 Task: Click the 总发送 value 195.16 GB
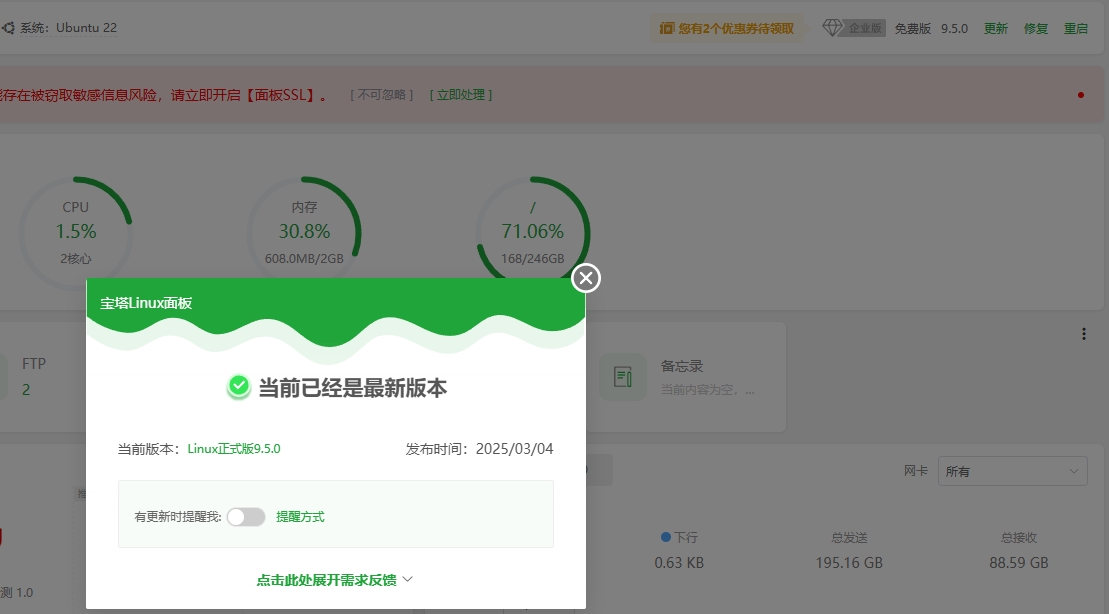pos(849,563)
